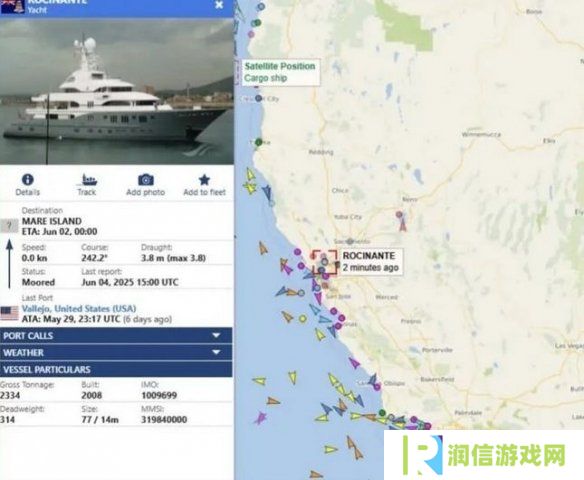Click the Satellite Position Cargo ship tooltip
584x480 pixels.
pos(280,72)
